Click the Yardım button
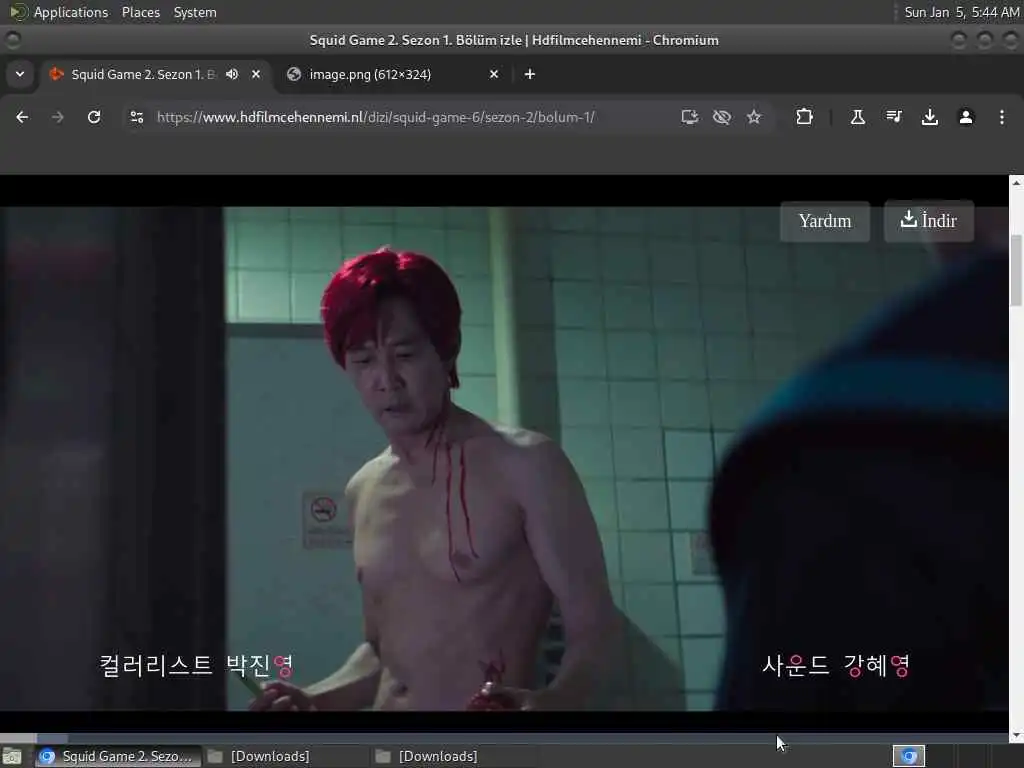Image resolution: width=1024 pixels, height=768 pixels. [825, 221]
